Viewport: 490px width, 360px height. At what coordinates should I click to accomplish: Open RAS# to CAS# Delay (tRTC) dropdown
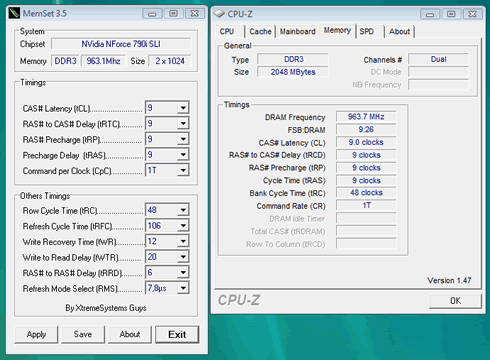(183, 123)
